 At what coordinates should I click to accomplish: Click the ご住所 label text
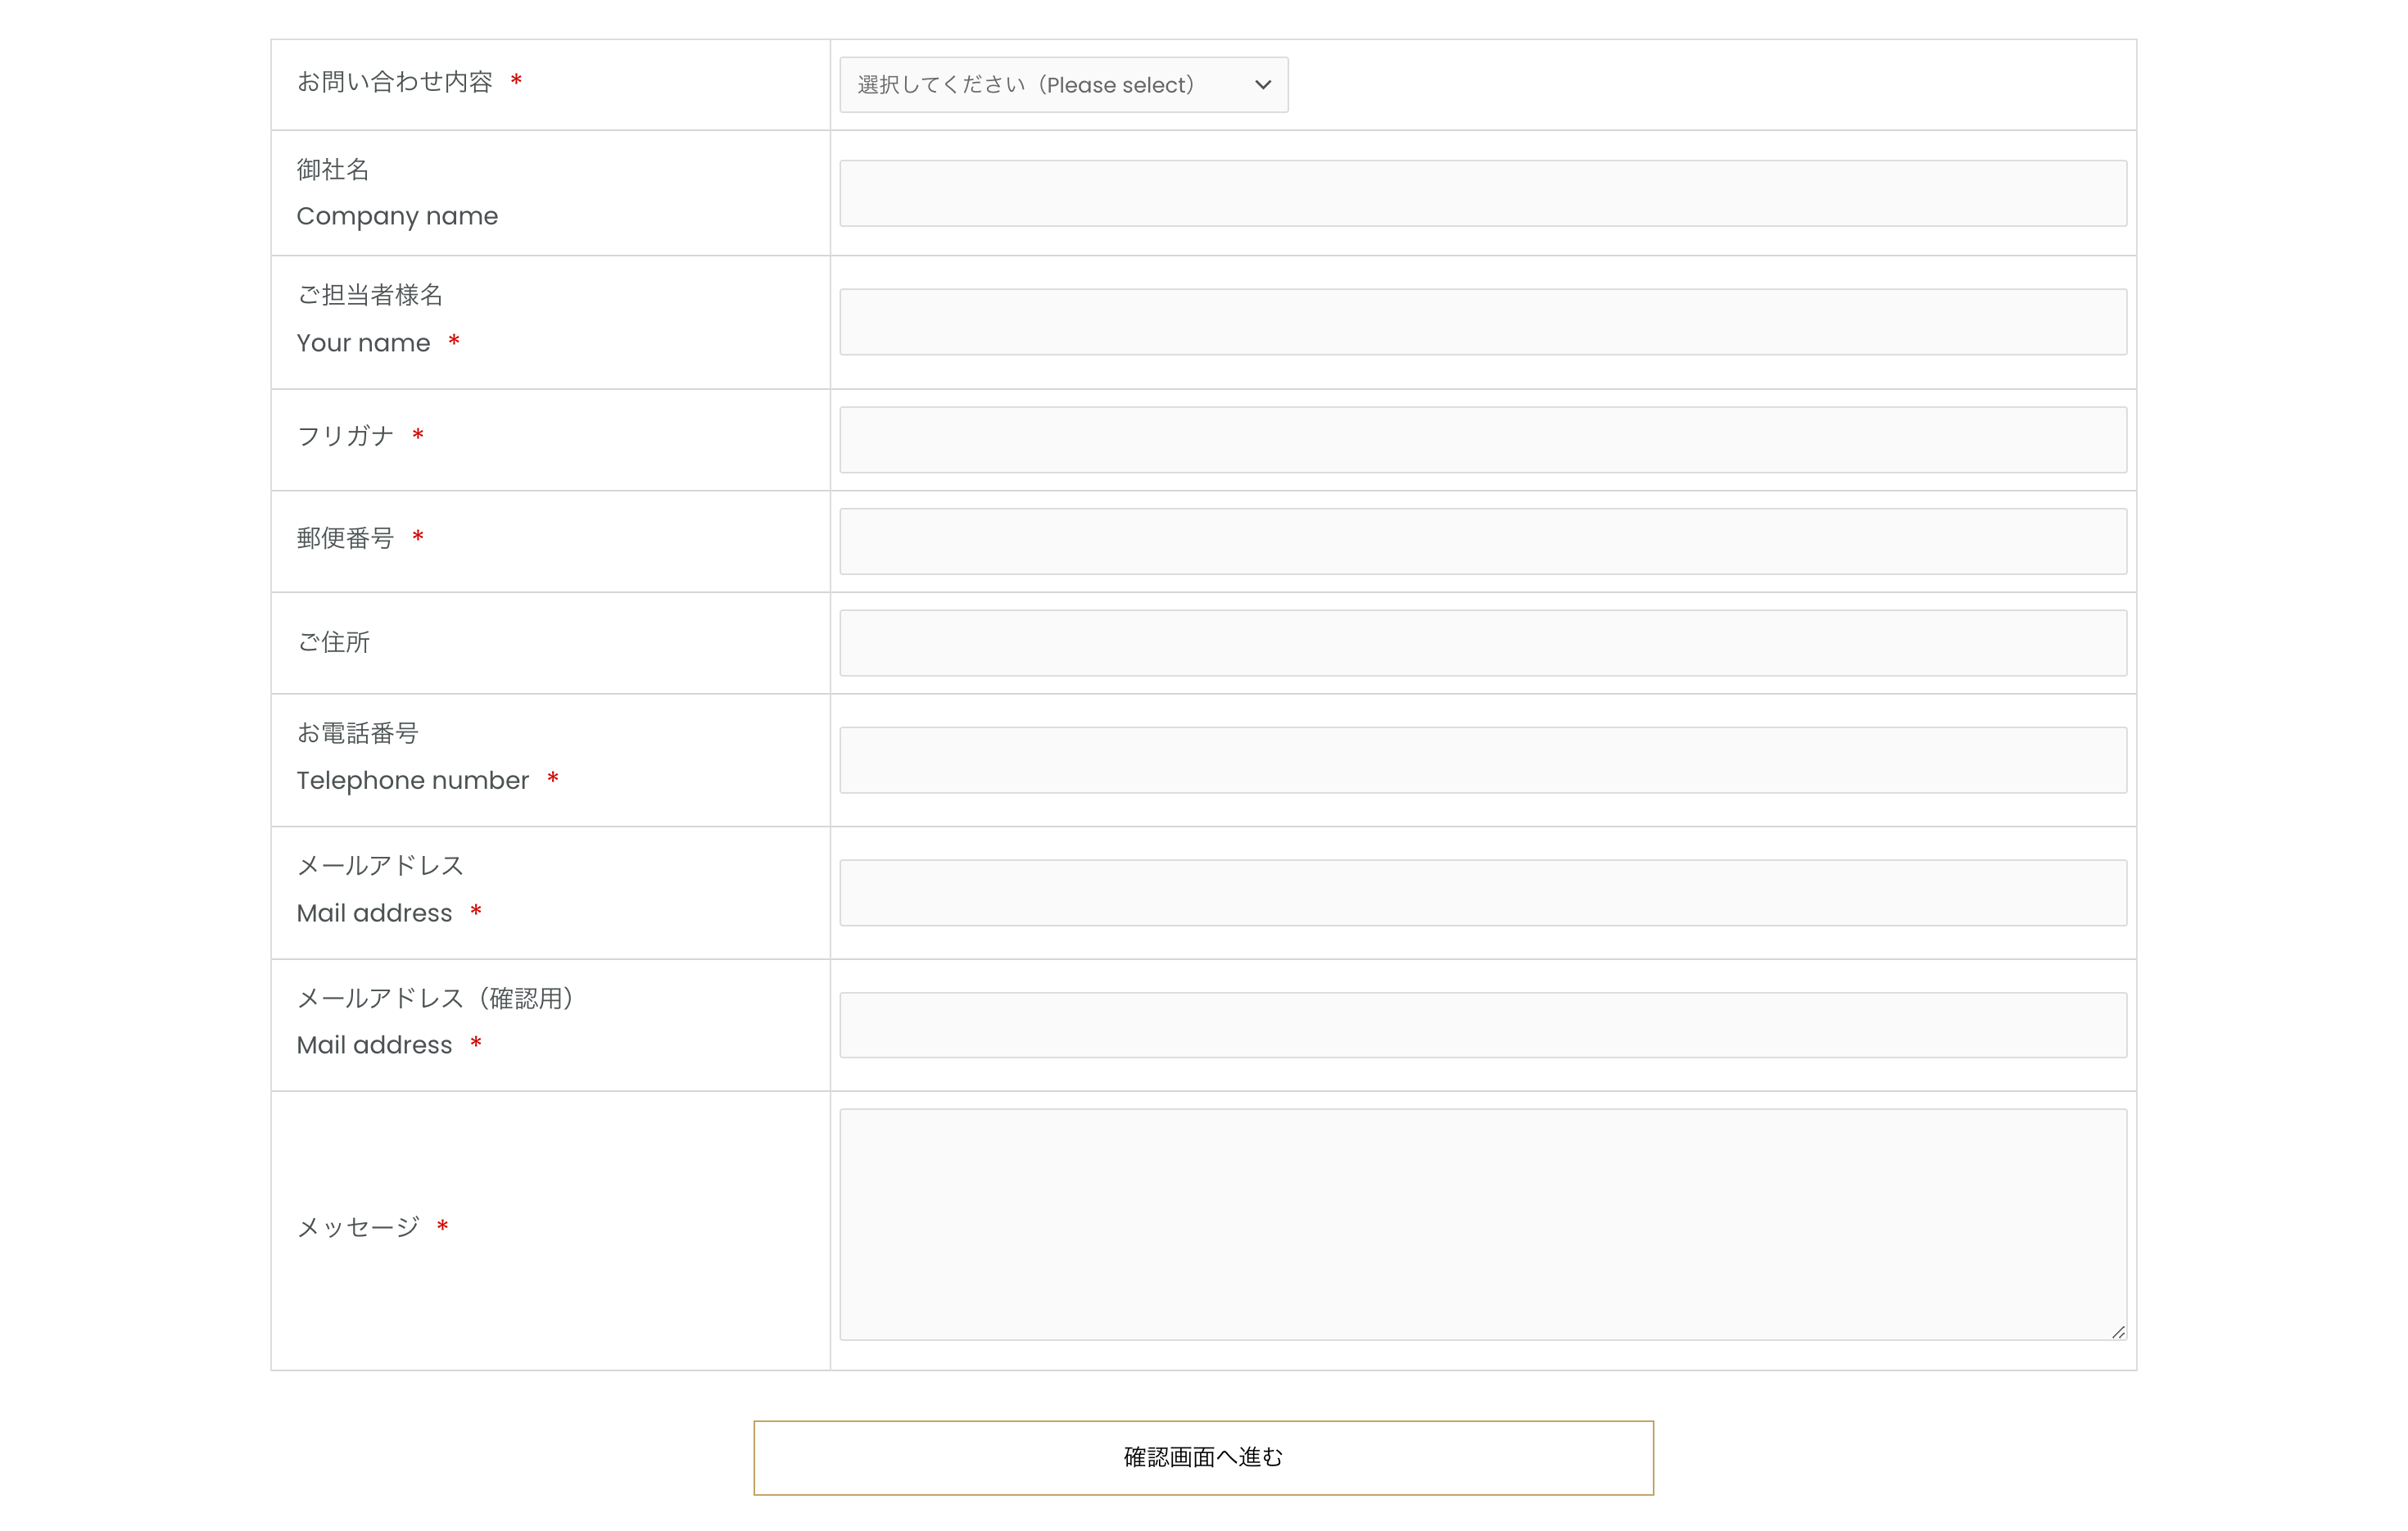click(333, 642)
